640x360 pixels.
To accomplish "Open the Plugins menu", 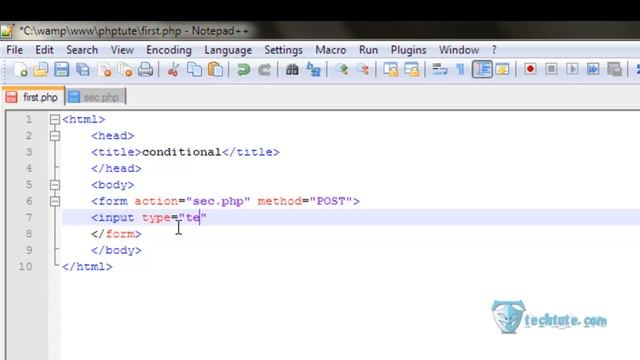I will [x=408, y=50].
